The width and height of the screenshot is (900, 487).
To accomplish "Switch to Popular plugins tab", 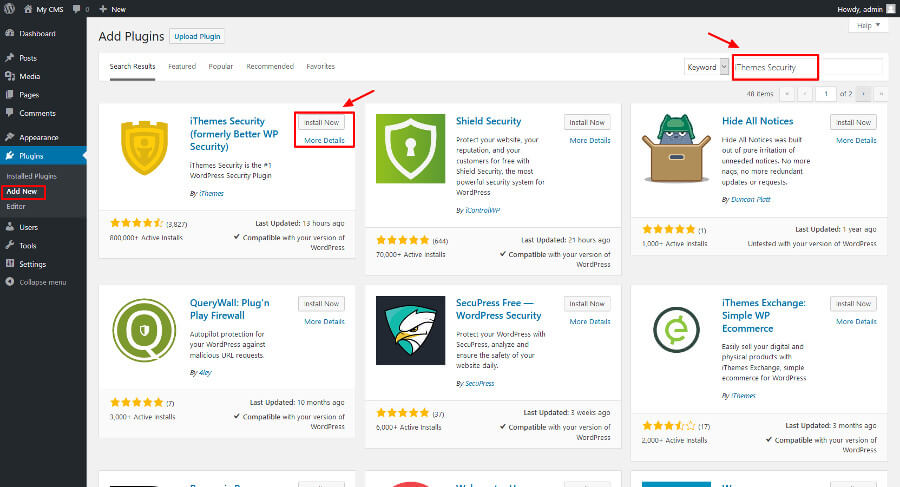I will tap(220, 67).
